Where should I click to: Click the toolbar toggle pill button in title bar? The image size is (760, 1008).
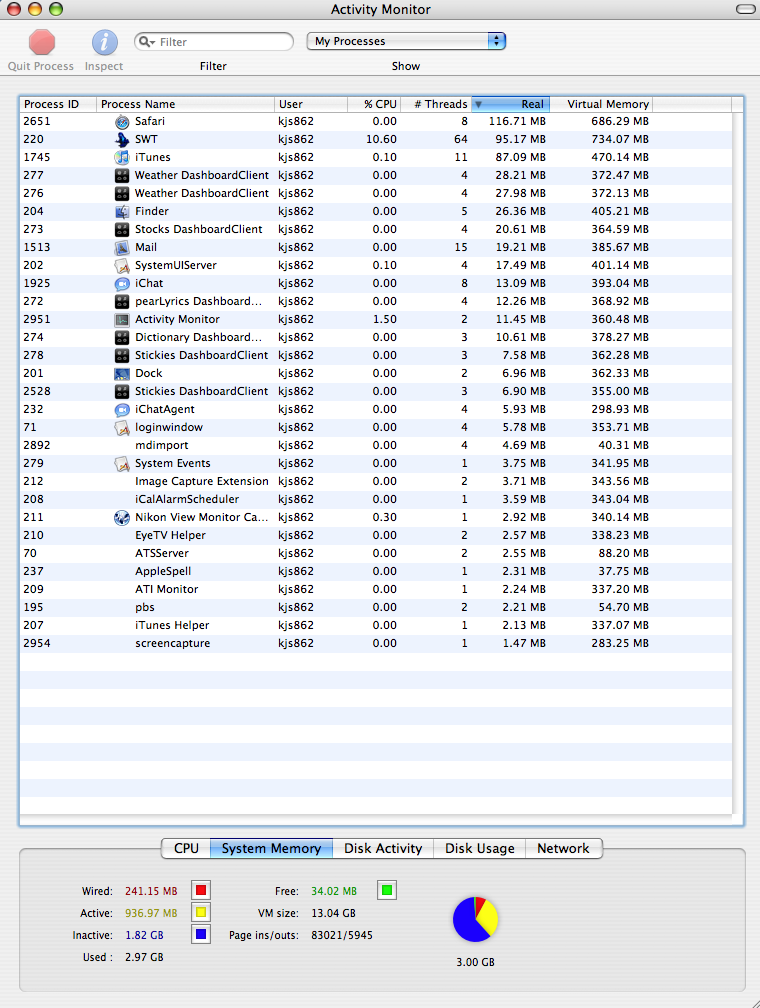click(746, 9)
